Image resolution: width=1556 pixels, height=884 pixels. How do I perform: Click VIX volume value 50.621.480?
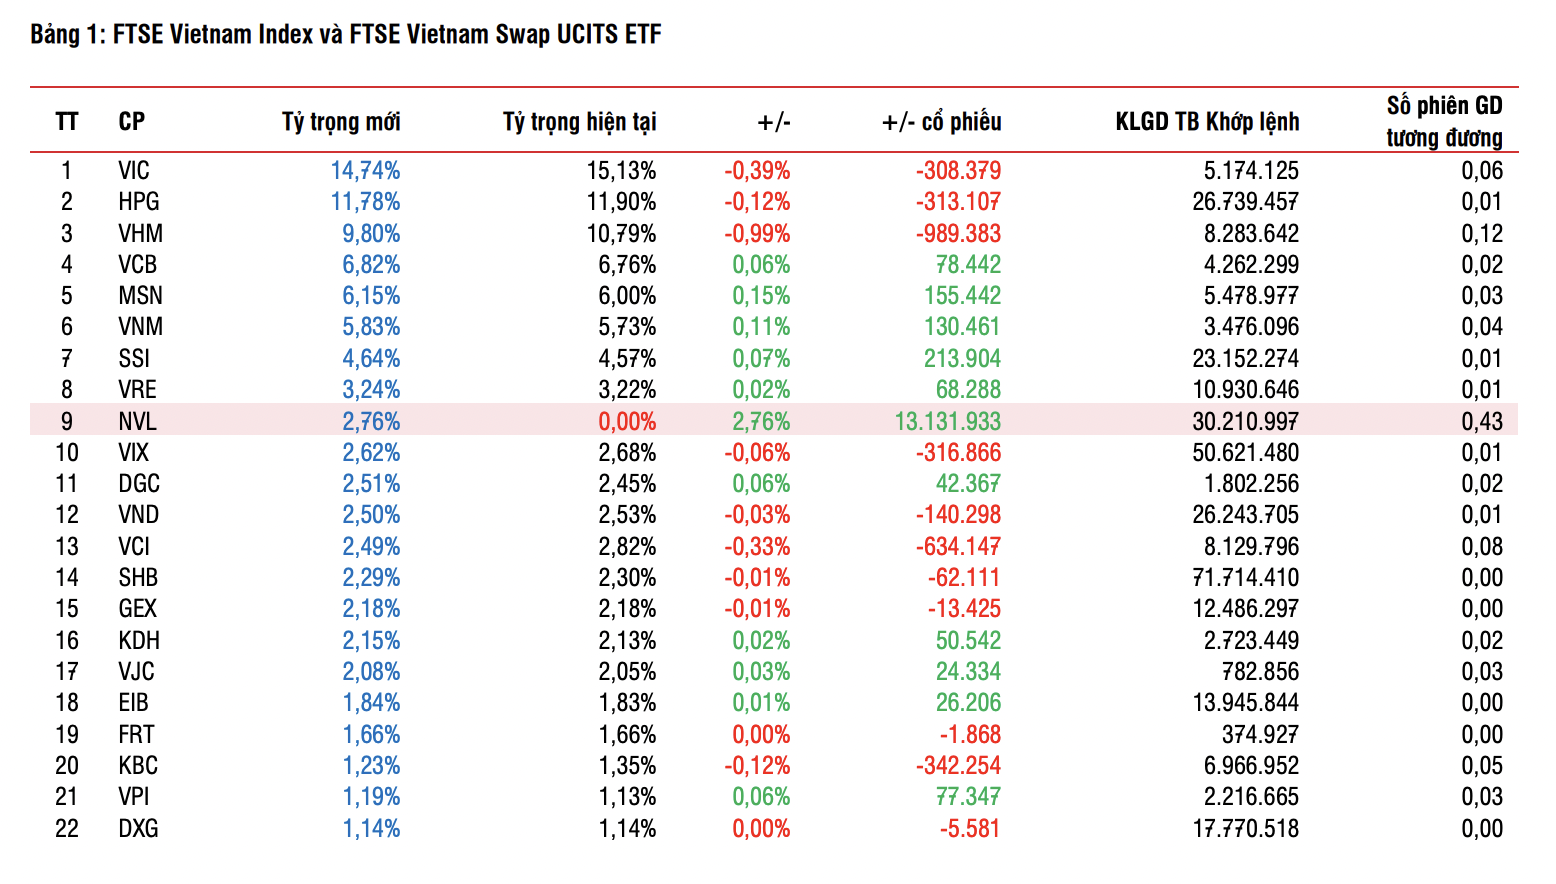point(1245,453)
